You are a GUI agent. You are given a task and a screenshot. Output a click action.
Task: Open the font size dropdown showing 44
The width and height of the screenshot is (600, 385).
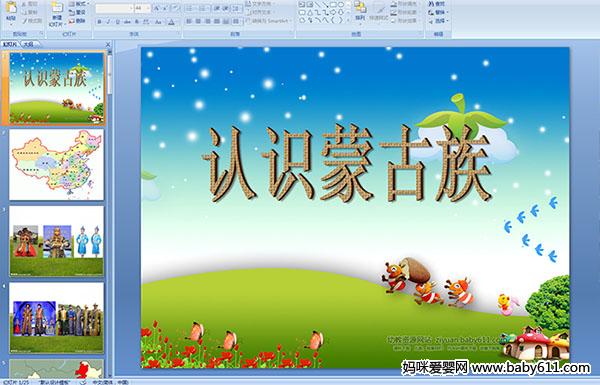pyautogui.click(x=142, y=8)
